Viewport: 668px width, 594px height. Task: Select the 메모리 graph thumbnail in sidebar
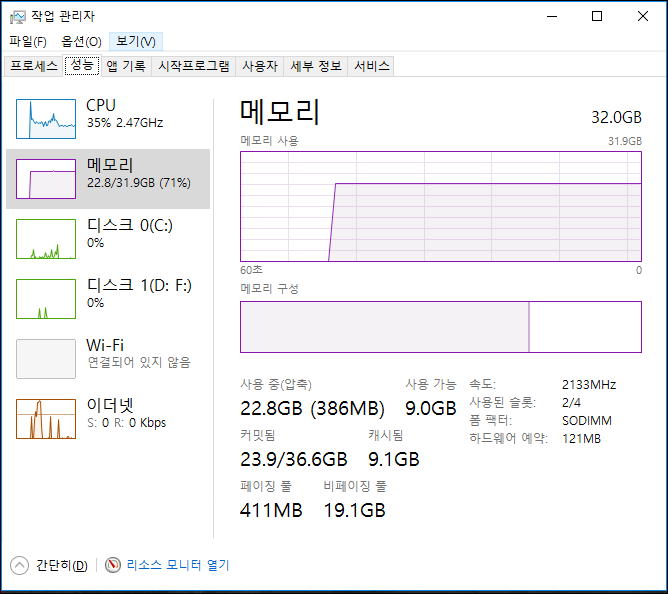point(46,179)
